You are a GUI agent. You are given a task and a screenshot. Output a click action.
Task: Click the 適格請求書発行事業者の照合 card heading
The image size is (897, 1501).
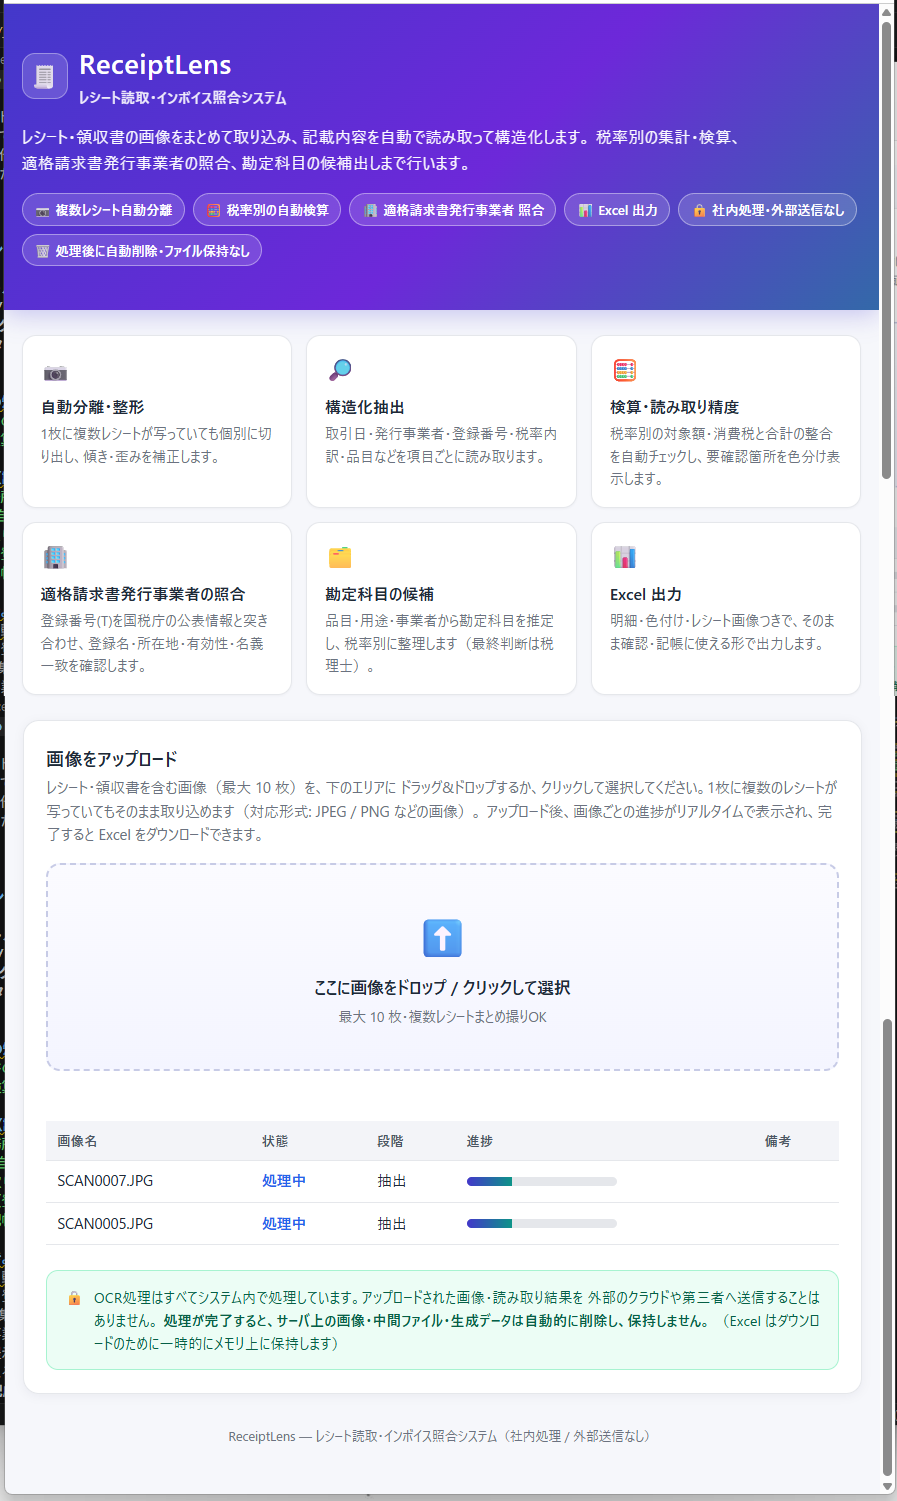pos(143,594)
